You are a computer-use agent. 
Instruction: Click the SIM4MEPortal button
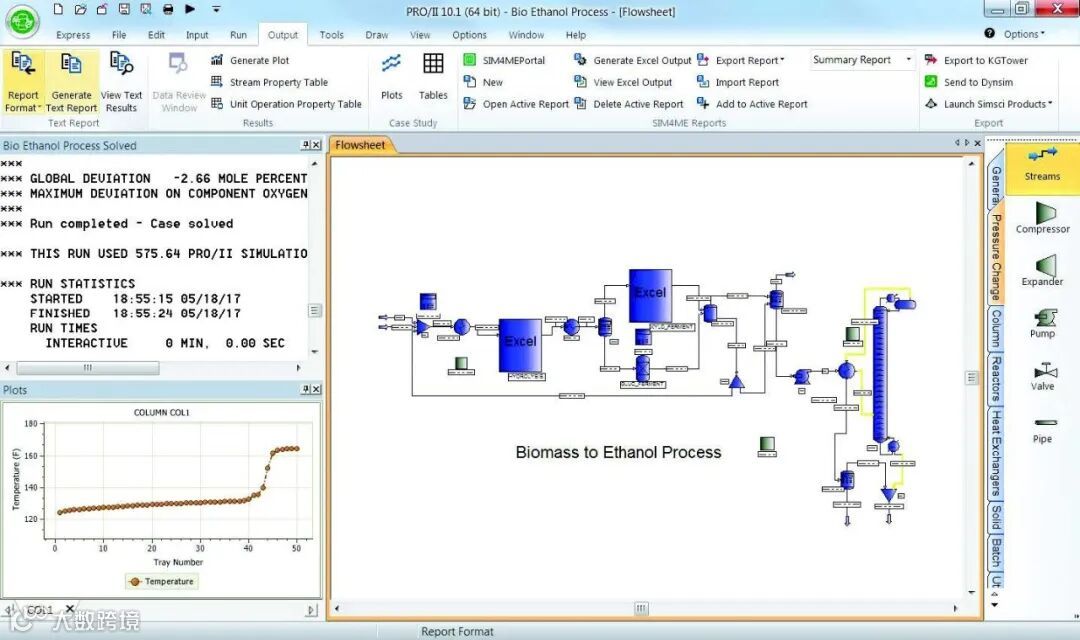tap(504, 61)
